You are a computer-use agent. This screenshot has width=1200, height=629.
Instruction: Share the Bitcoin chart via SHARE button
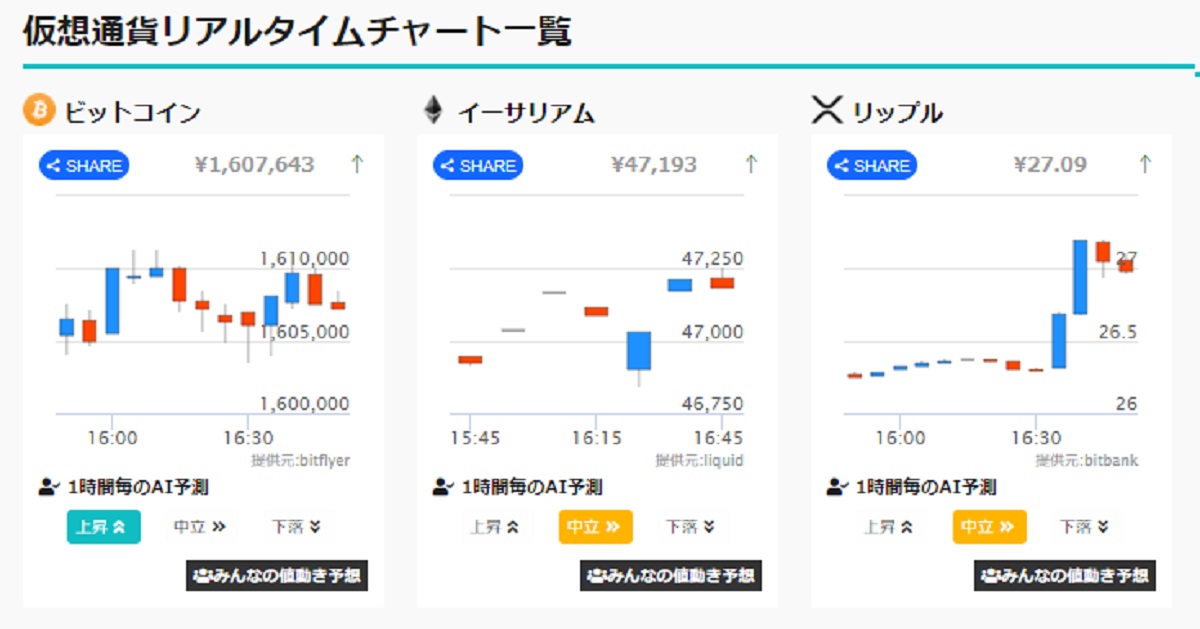[x=84, y=166]
